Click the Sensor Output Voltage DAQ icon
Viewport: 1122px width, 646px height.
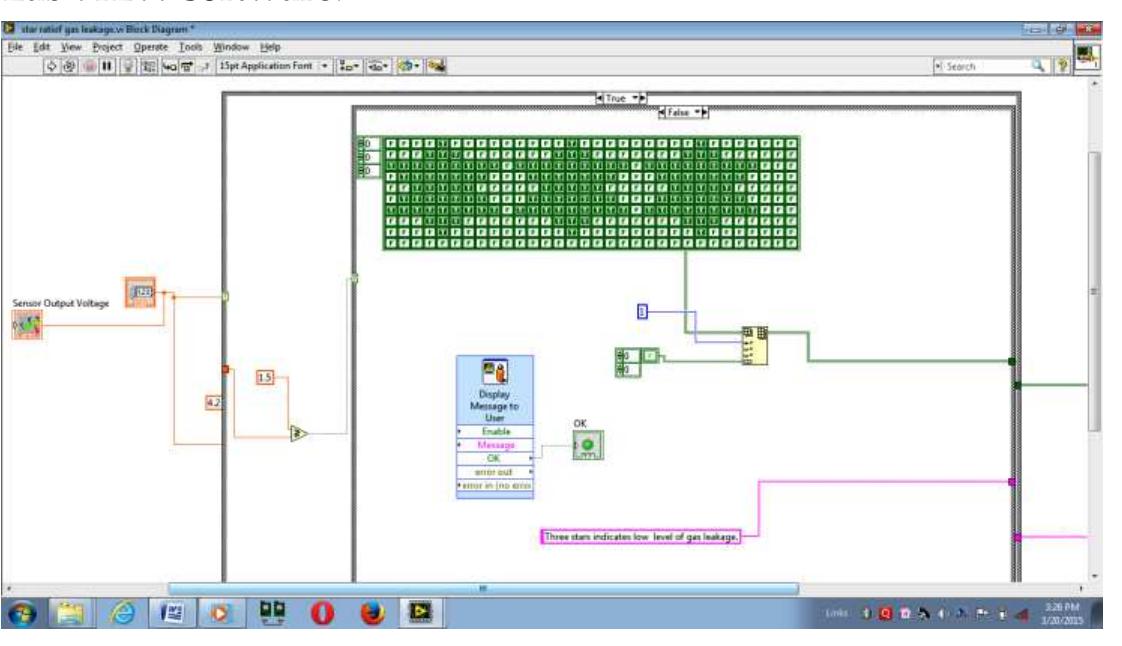coord(27,324)
